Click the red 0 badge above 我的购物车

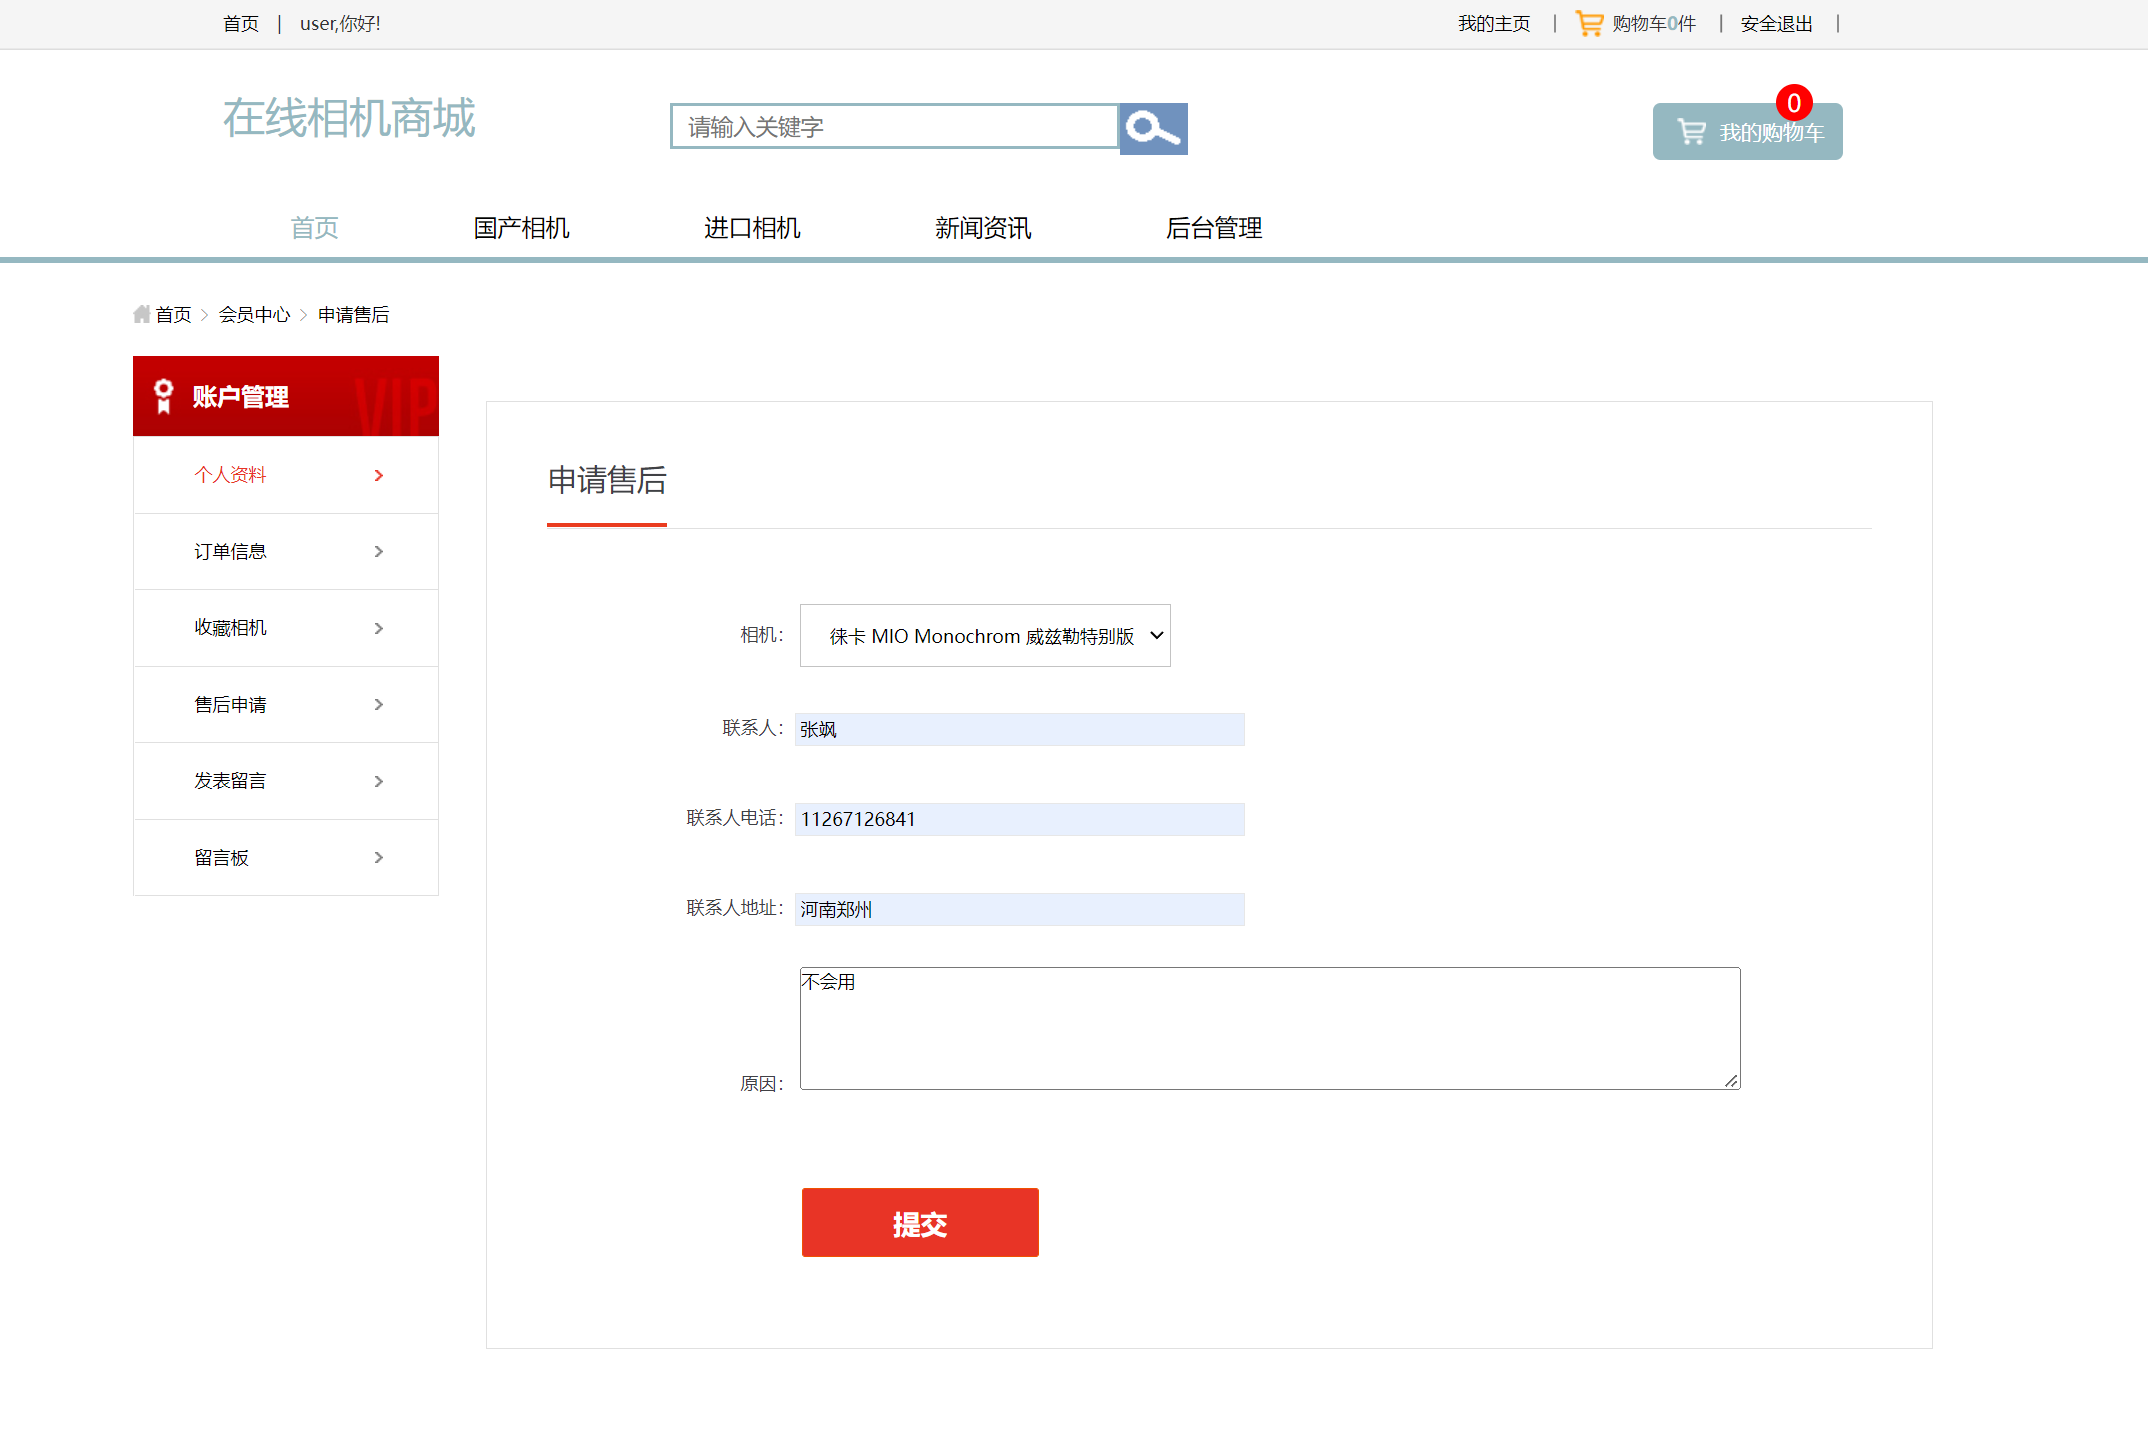[x=1793, y=102]
